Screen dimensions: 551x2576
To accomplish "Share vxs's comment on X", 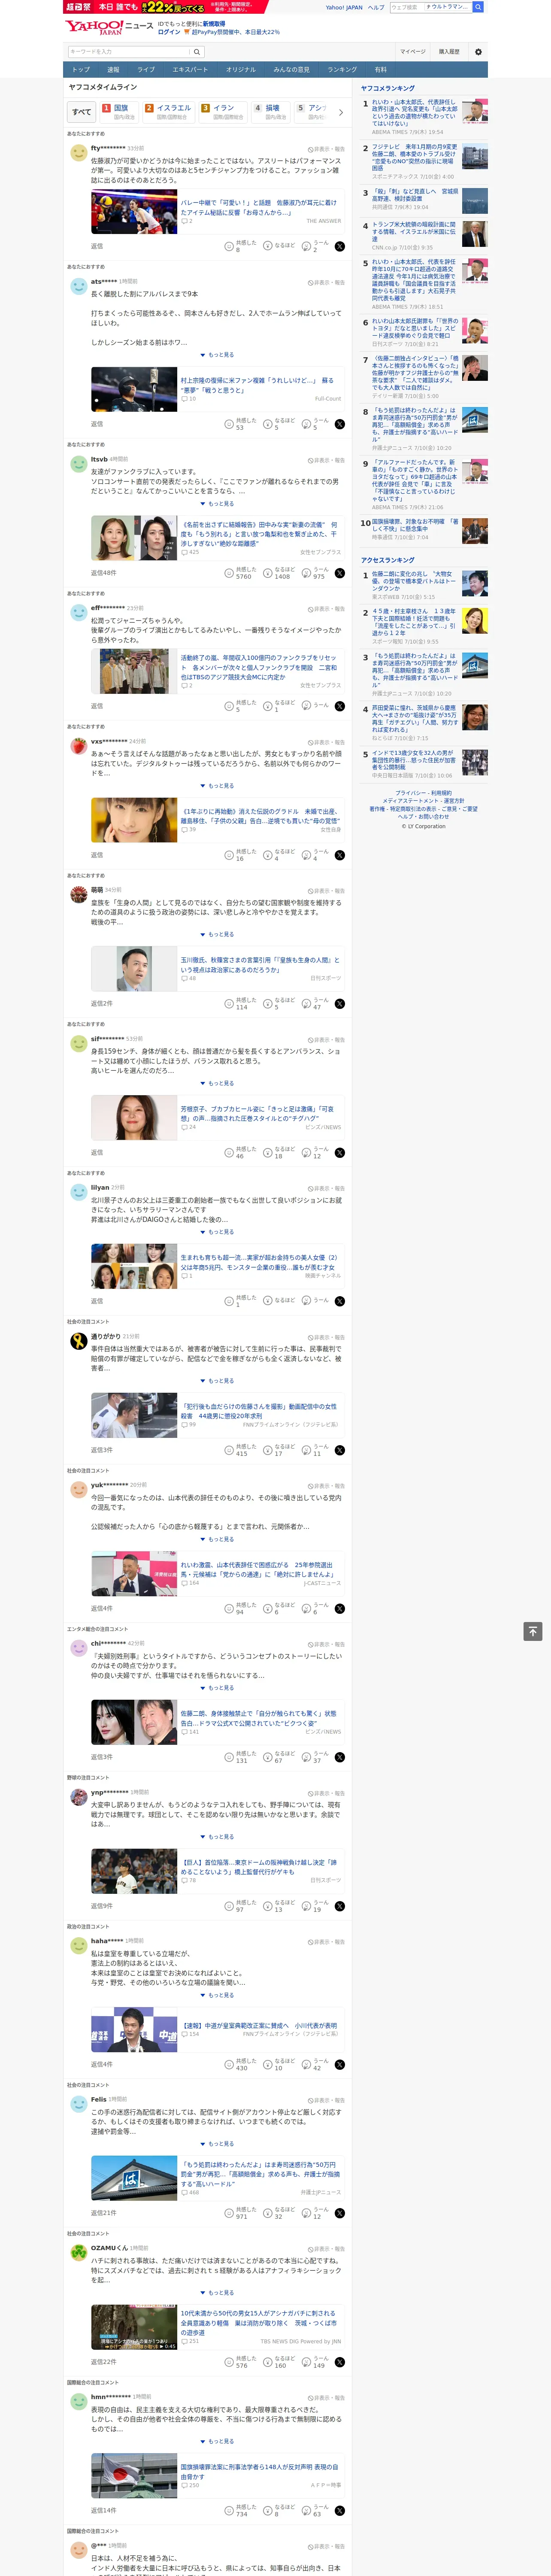I will pyautogui.click(x=340, y=855).
